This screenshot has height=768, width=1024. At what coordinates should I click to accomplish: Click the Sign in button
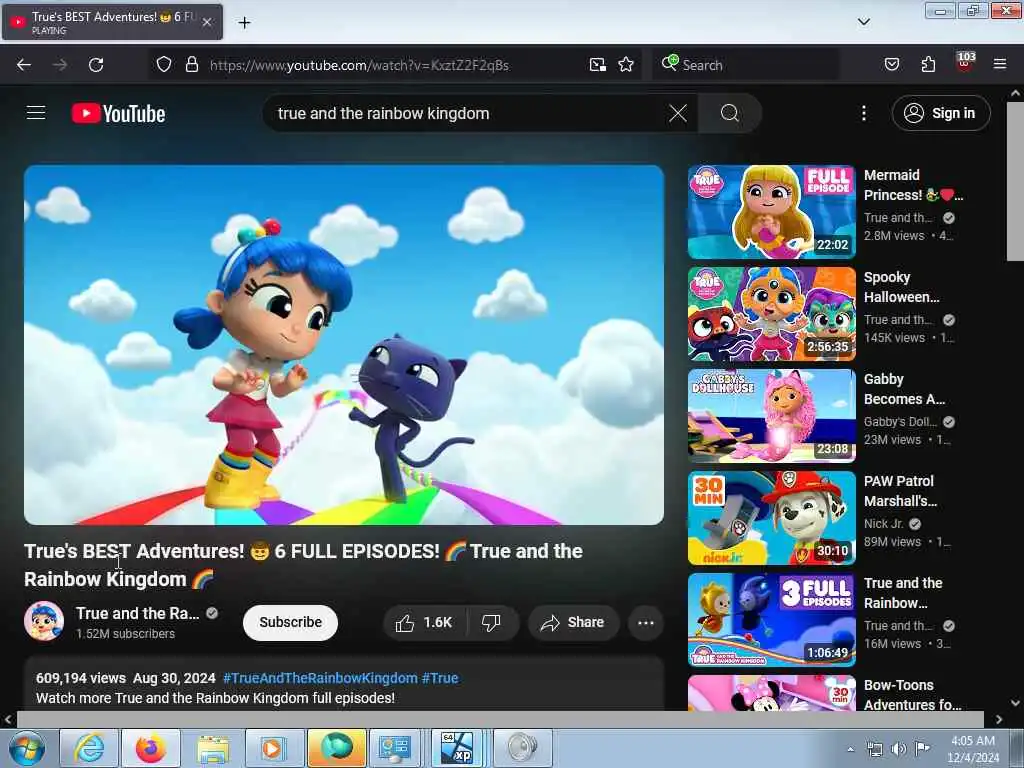(x=940, y=113)
